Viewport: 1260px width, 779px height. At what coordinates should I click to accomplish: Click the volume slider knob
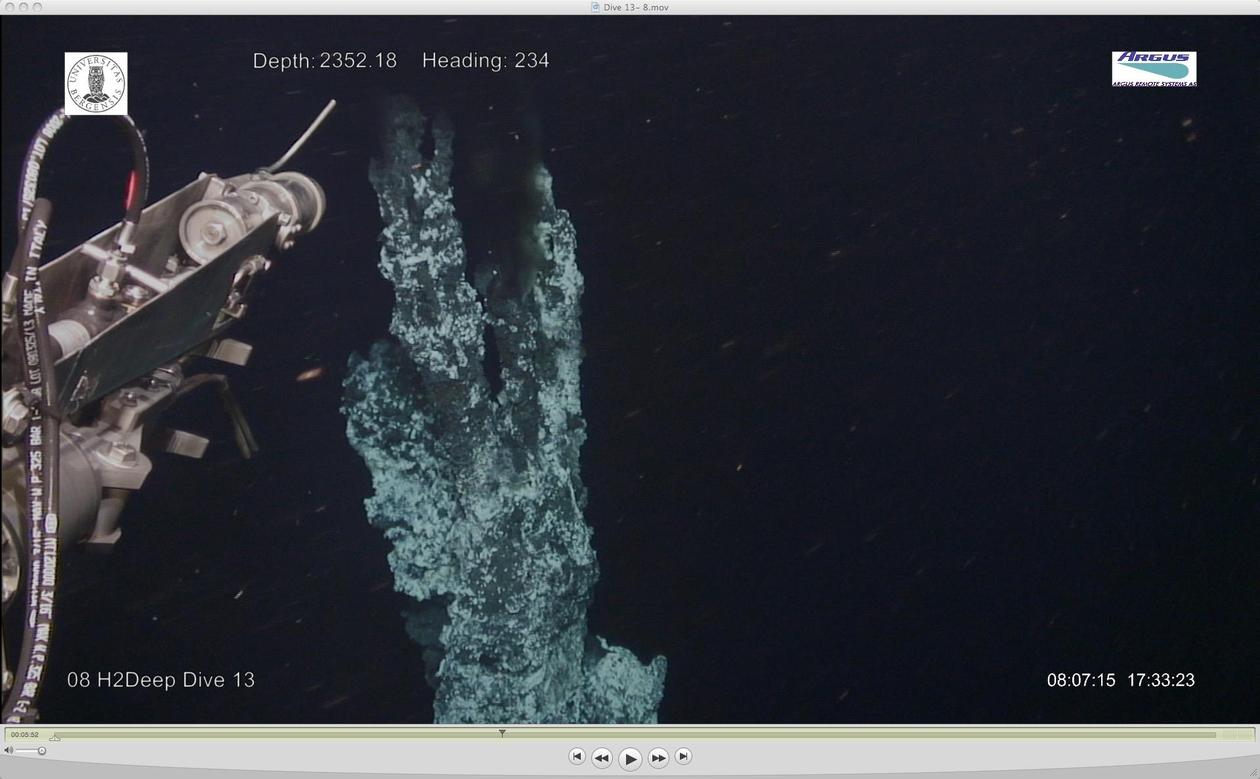pos(41,751)
